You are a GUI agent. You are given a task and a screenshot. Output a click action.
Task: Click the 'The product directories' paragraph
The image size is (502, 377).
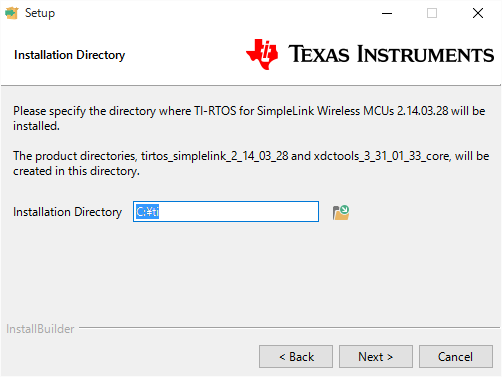pyautogui.click(x=251, y=163)
